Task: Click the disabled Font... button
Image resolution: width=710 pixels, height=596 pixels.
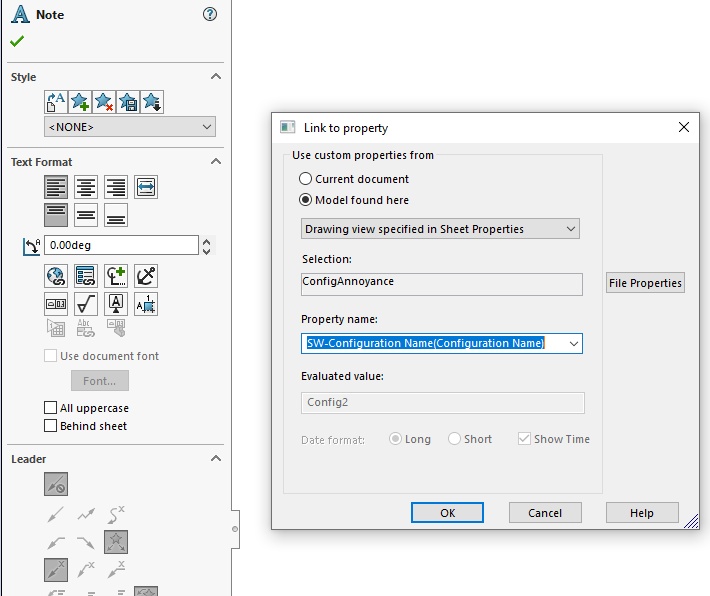Action: pyautogui.click(x=100, y=381)
